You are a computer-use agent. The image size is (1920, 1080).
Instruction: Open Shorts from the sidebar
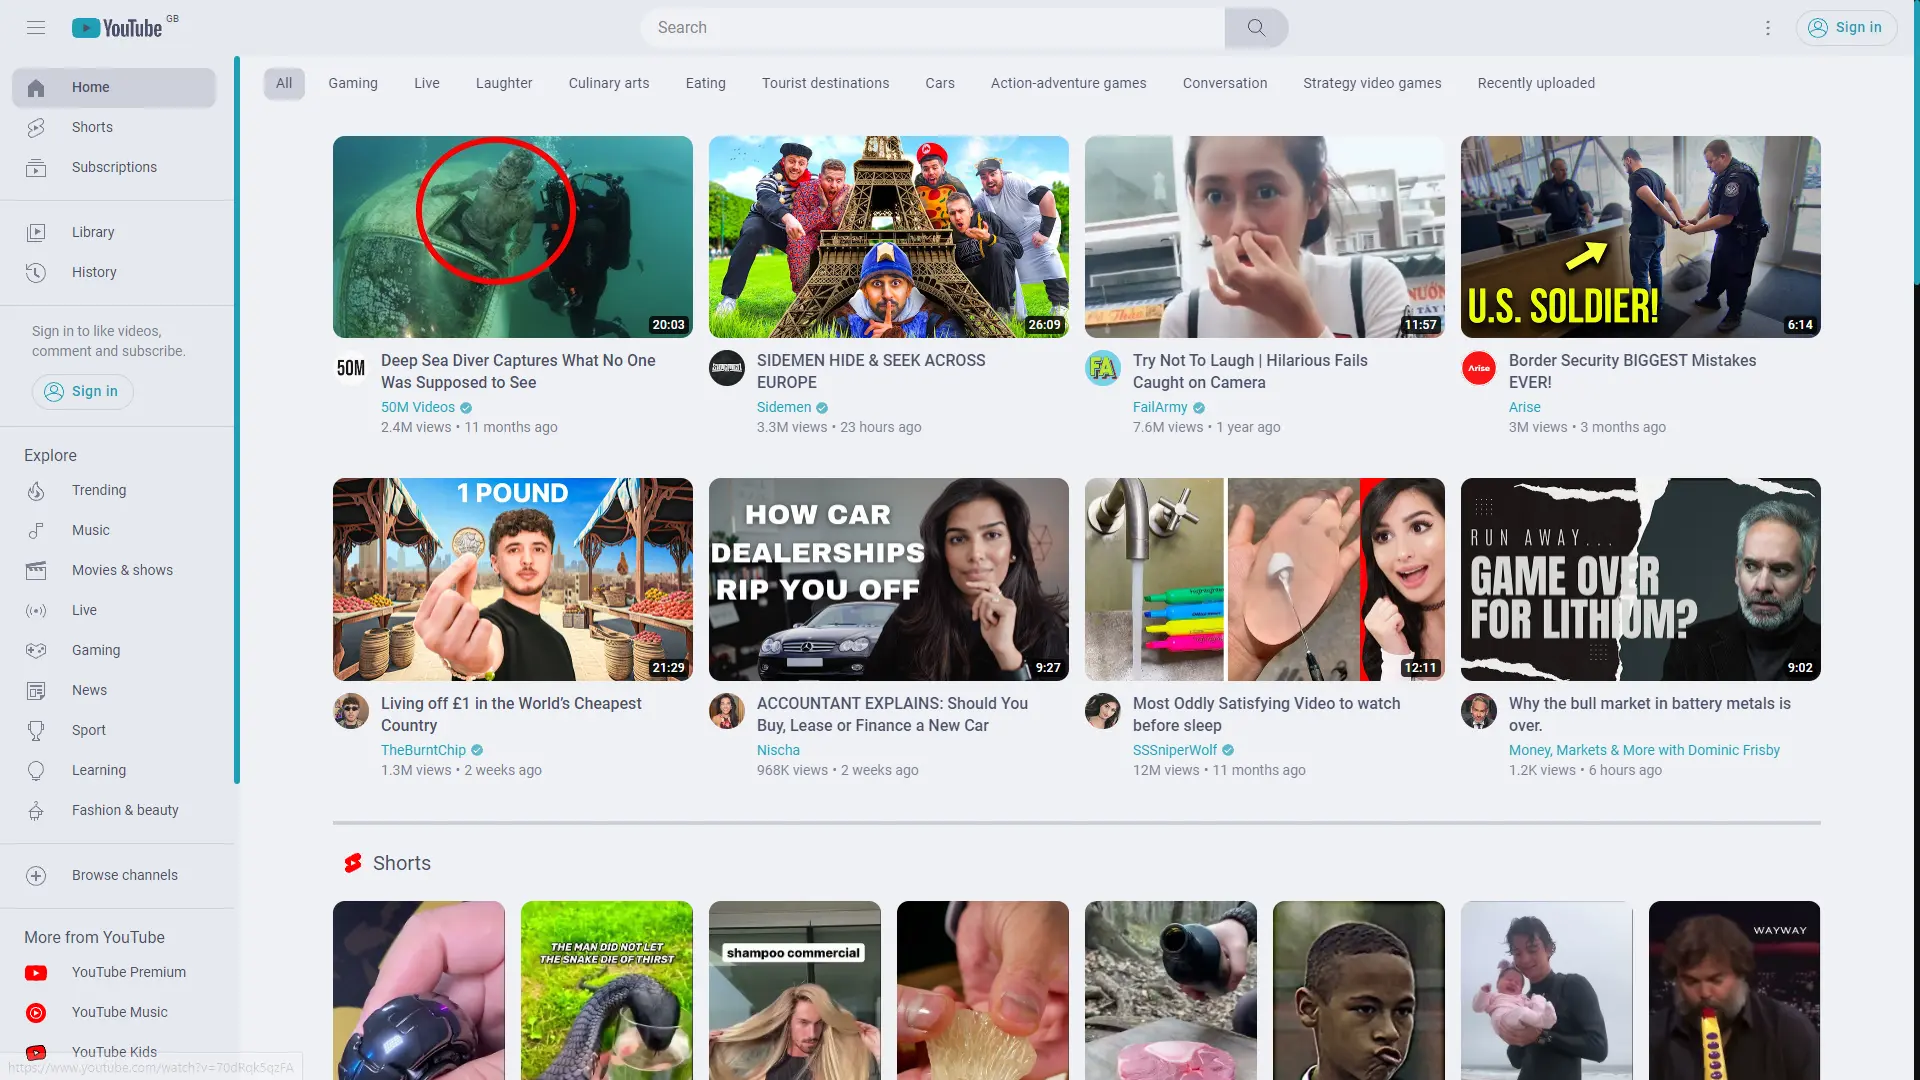pyautogui.click(x=92, y=127)
